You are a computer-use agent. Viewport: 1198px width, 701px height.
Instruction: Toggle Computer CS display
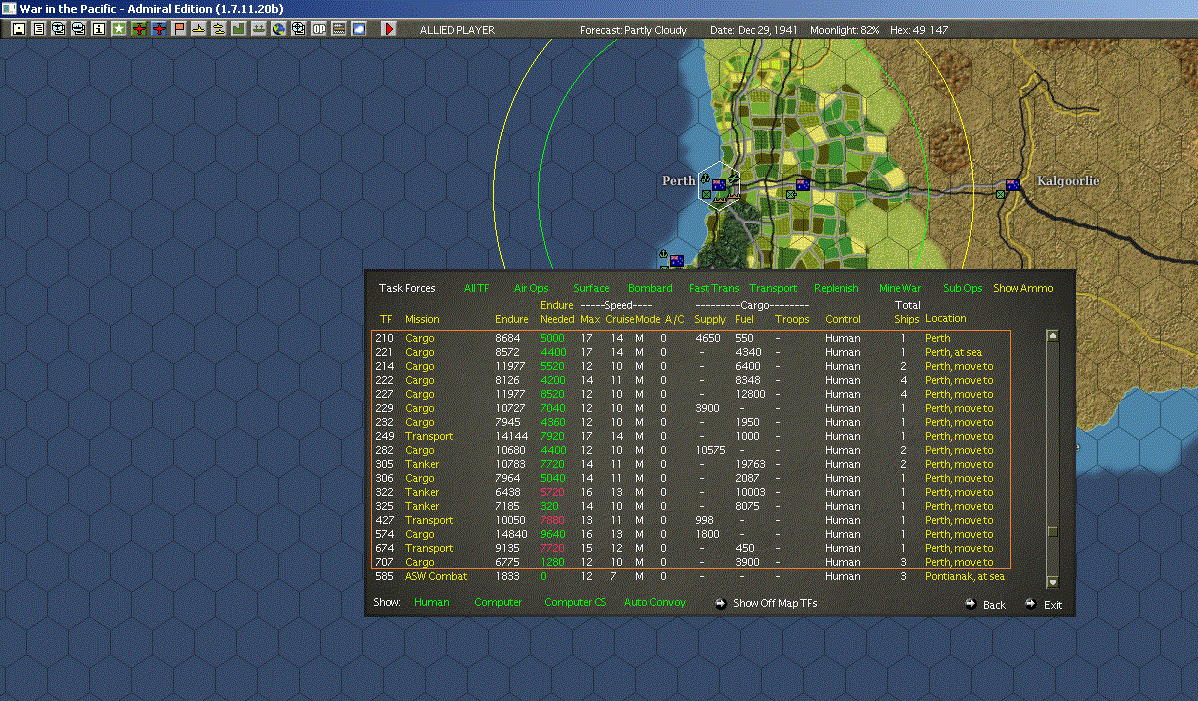(x=575, y=602)
